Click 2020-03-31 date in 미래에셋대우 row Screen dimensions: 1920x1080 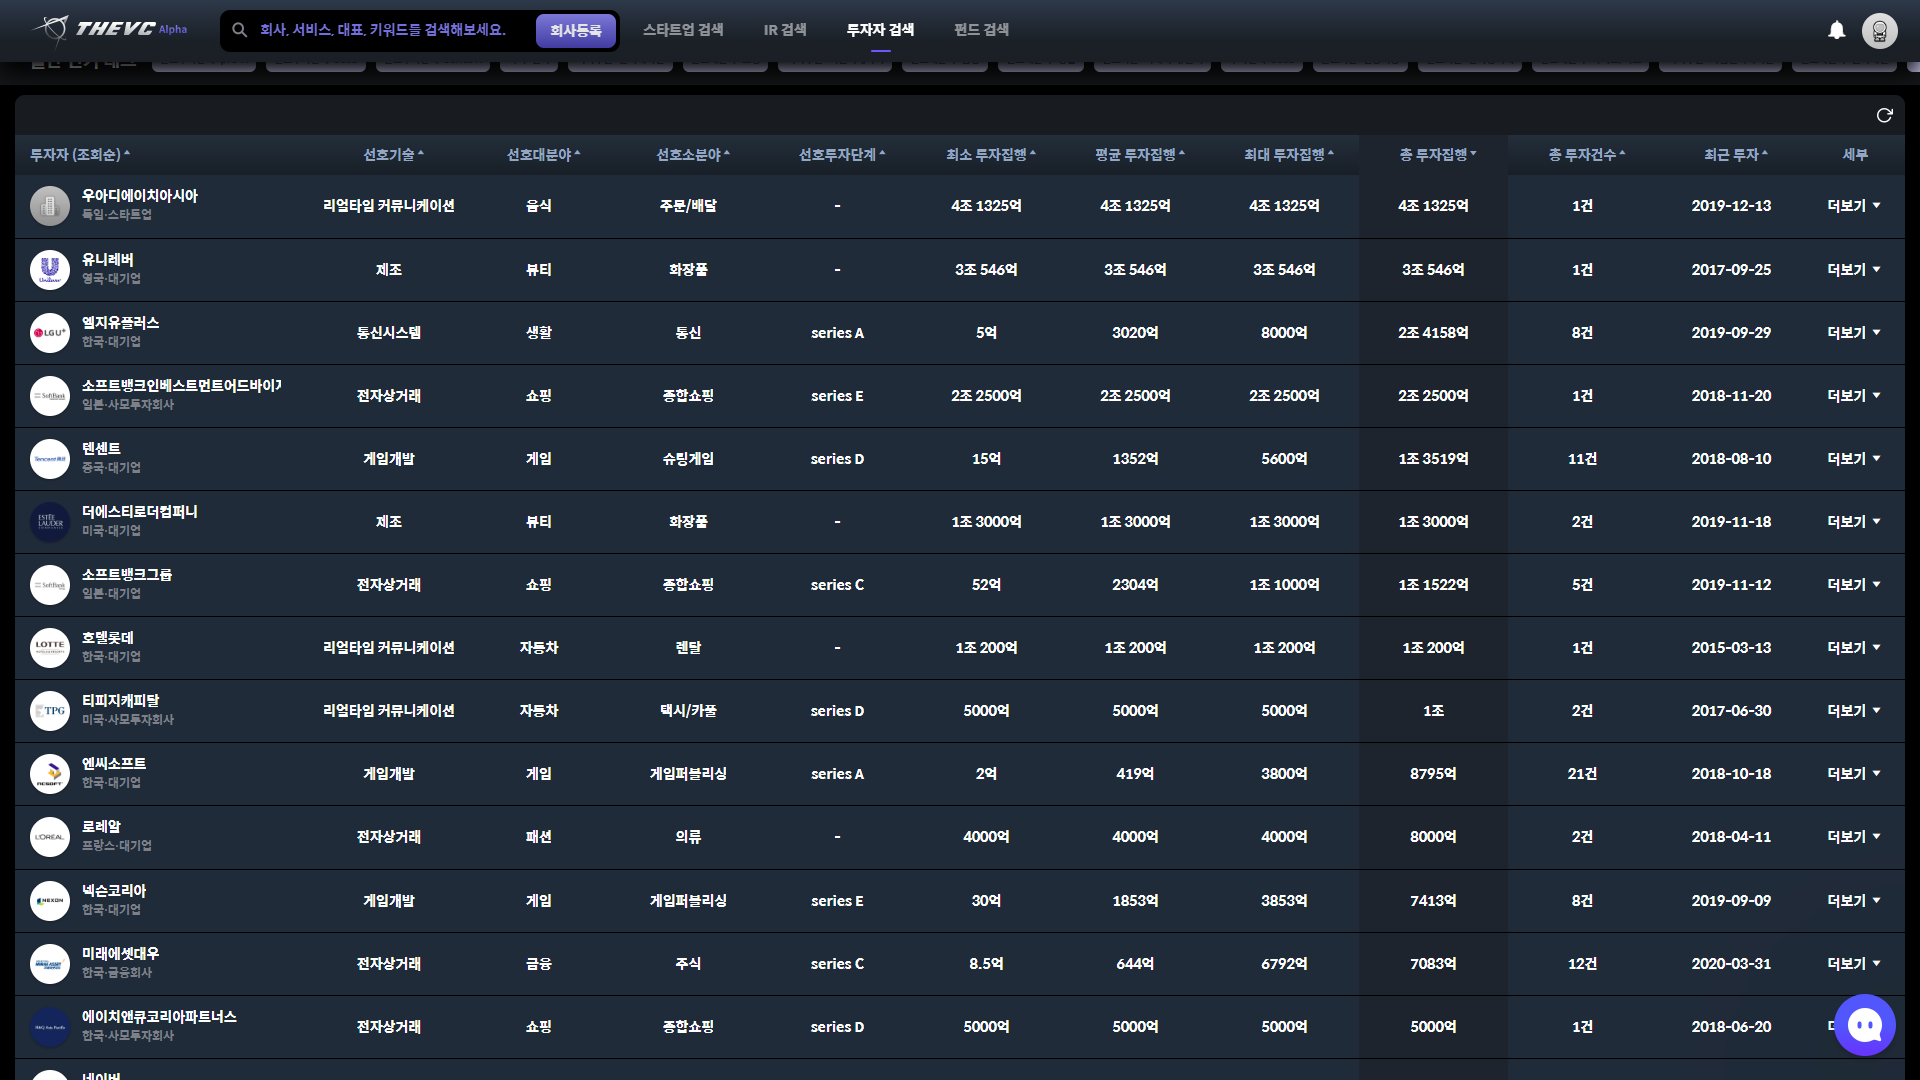click(x=1731, y=964)
